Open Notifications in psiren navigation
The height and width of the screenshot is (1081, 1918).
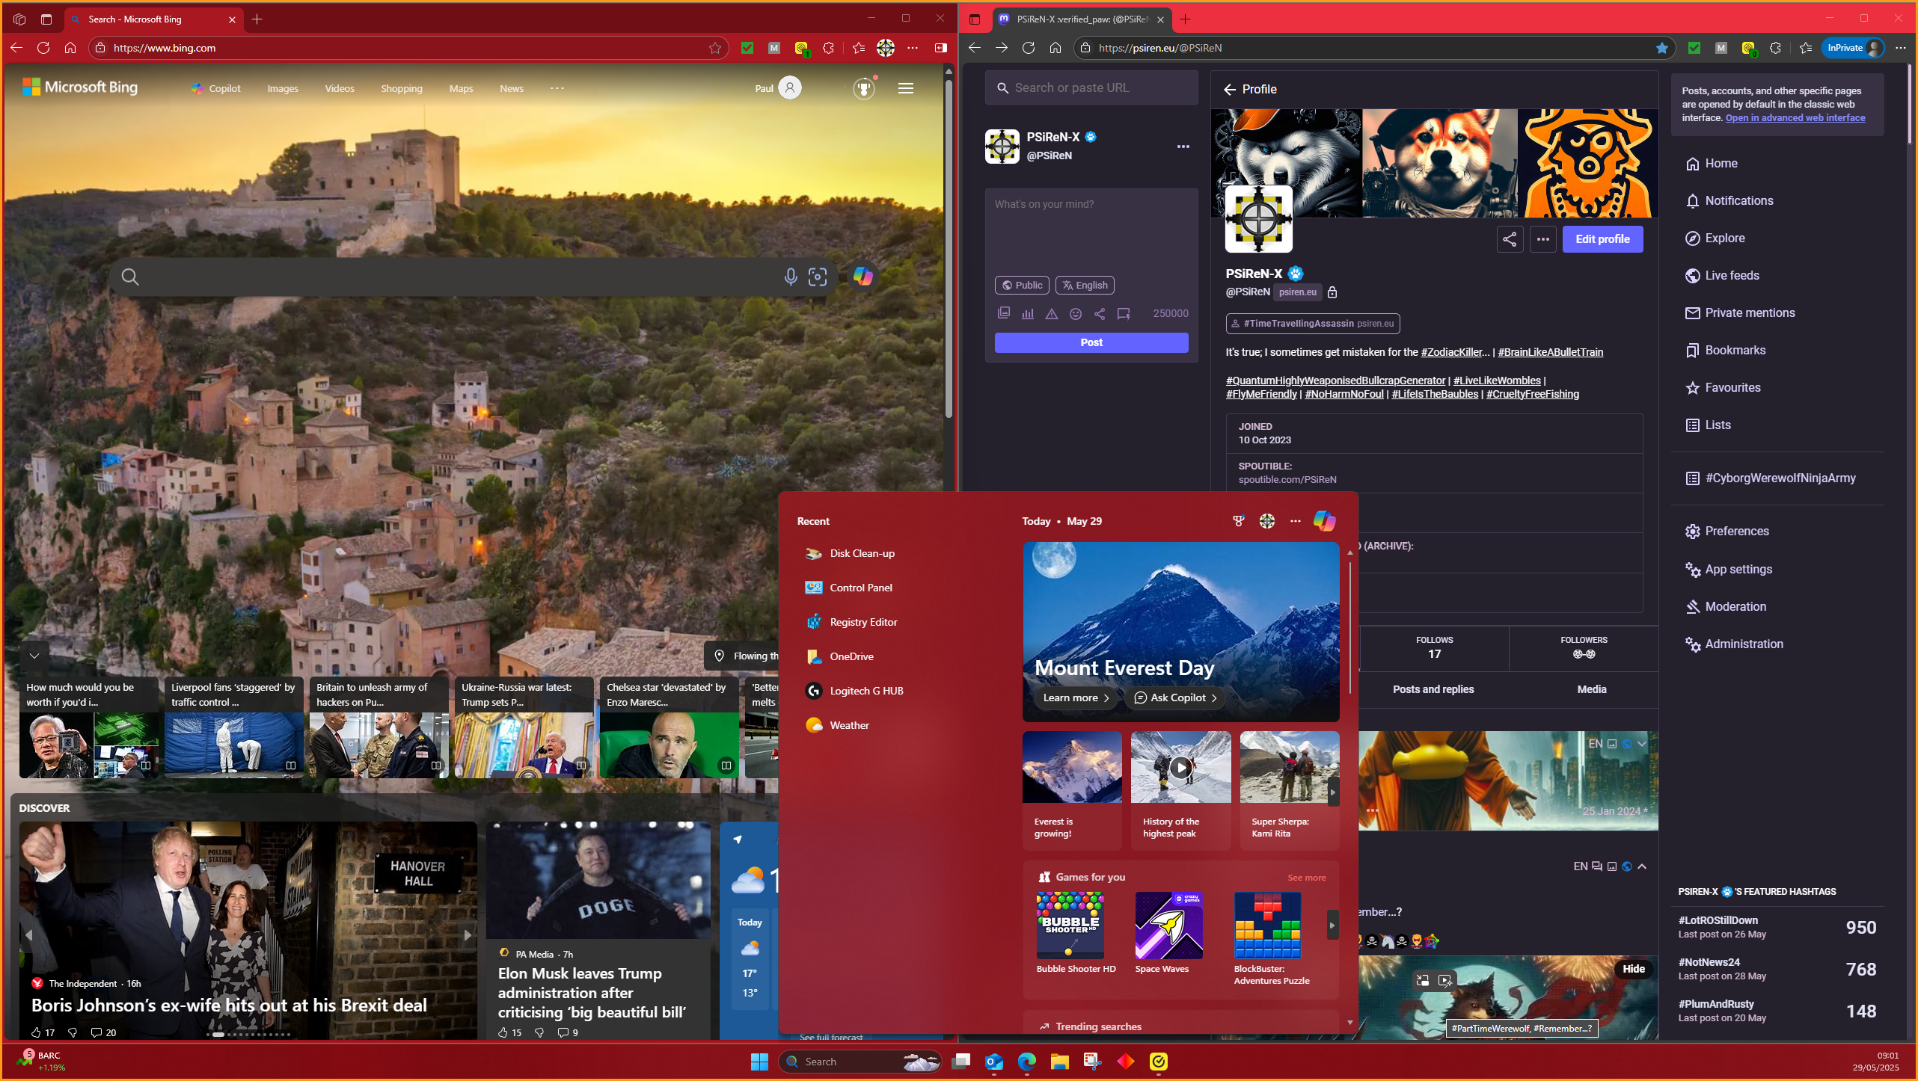[x=1740, y=201]
